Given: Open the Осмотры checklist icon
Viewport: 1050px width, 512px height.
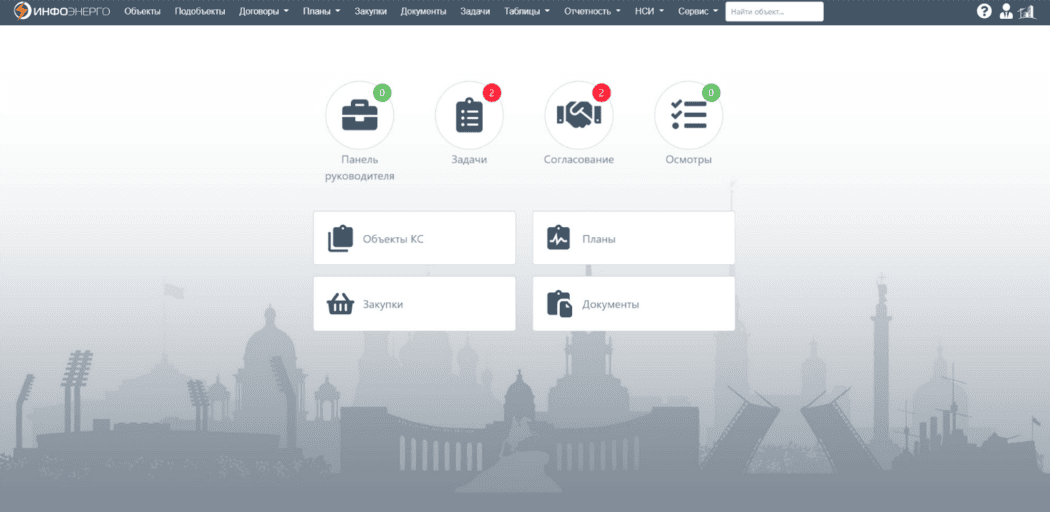Looking at the screenshot, I should [x=688, y=115].
